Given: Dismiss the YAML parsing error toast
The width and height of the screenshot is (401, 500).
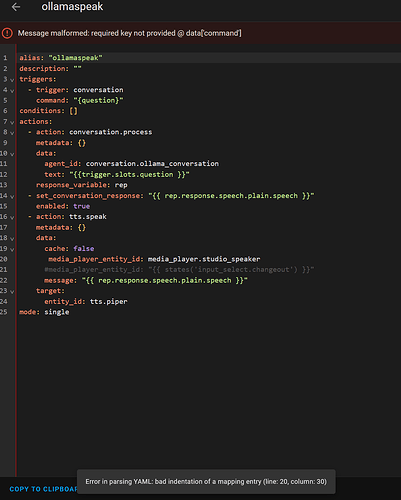Looking at the screenshot, I should click(206, 481).
